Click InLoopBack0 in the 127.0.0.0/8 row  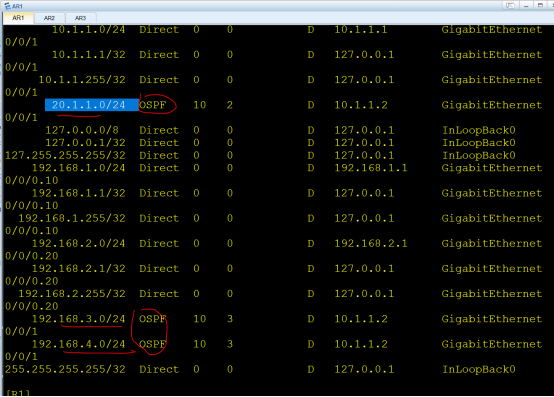pyautogui.click(x=479, y=130)
